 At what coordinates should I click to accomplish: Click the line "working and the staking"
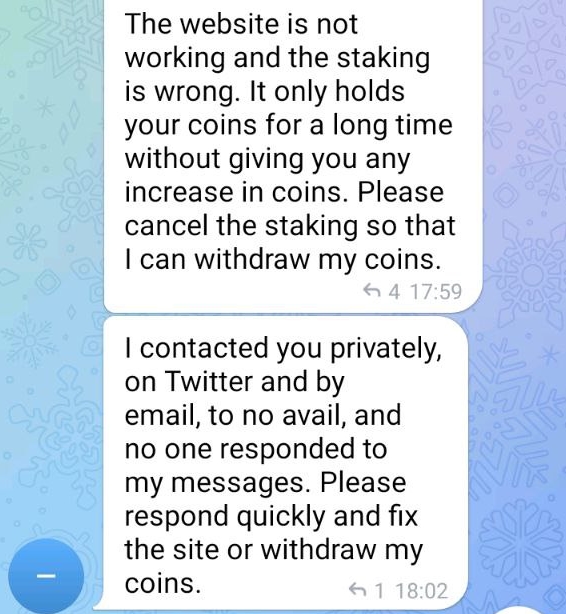click(277, 58)
